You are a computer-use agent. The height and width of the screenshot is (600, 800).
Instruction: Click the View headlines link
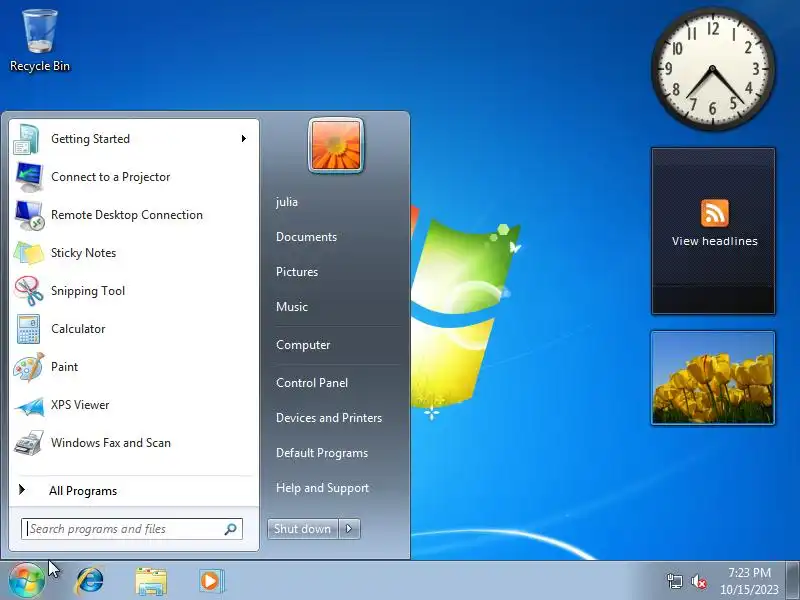[714, 241]
